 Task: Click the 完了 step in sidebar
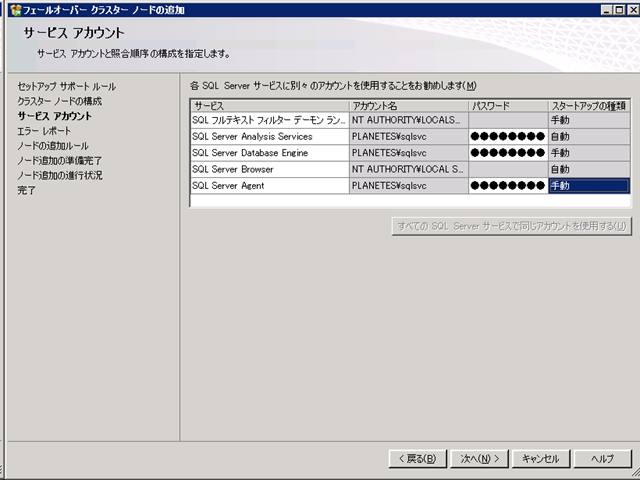coord(27,190)
